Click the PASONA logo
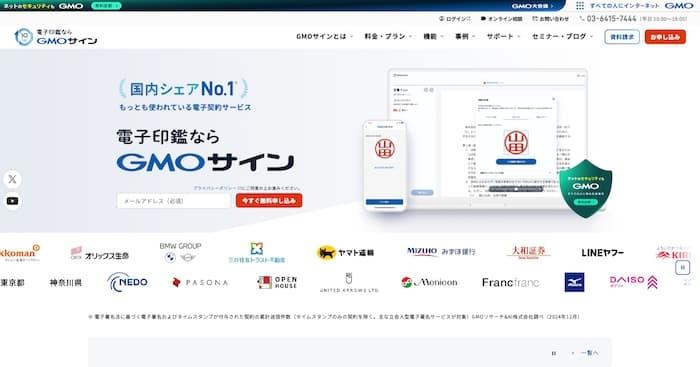 200,283
